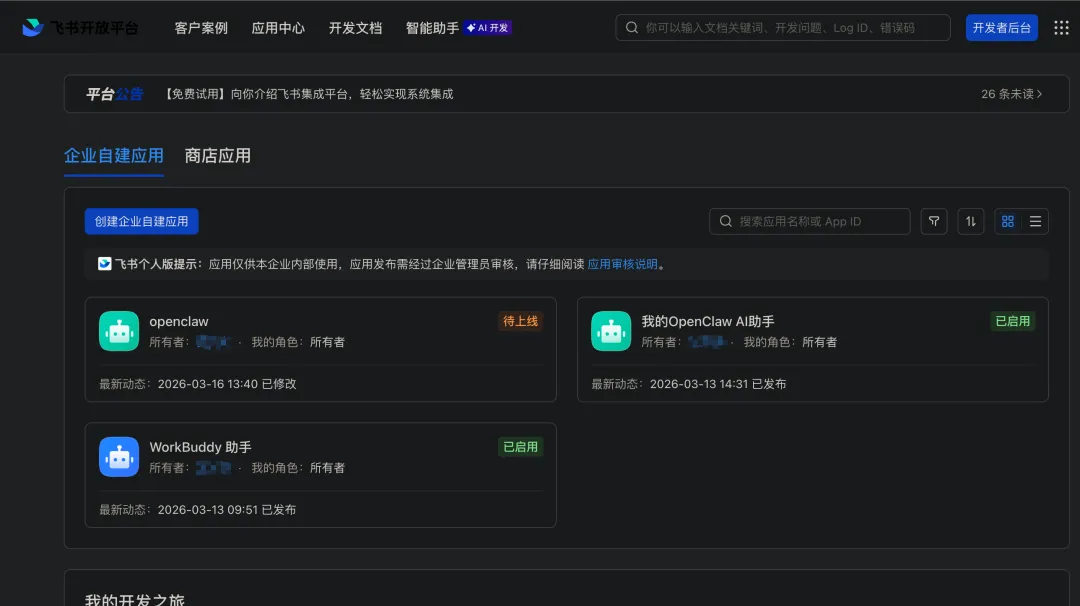Image resolution: width=1080 pixels, height=606 pixels.
Task: Open the openclaw app title
Action: point(179,322)
